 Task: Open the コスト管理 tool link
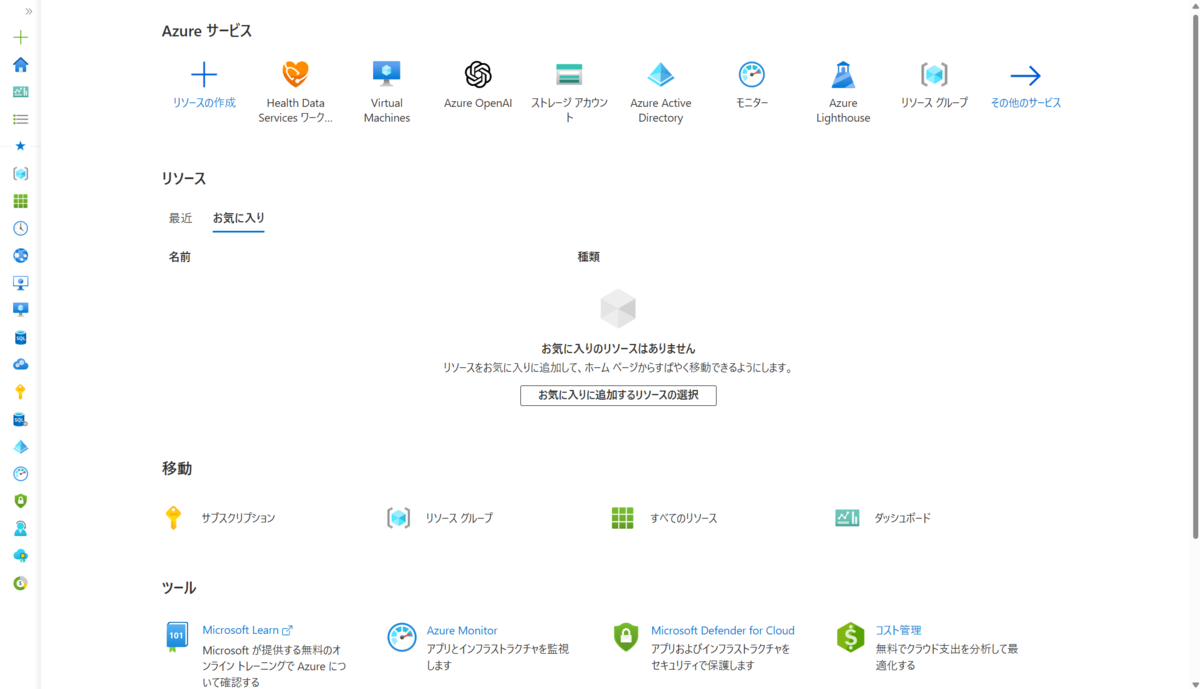(x=898, y=631)
